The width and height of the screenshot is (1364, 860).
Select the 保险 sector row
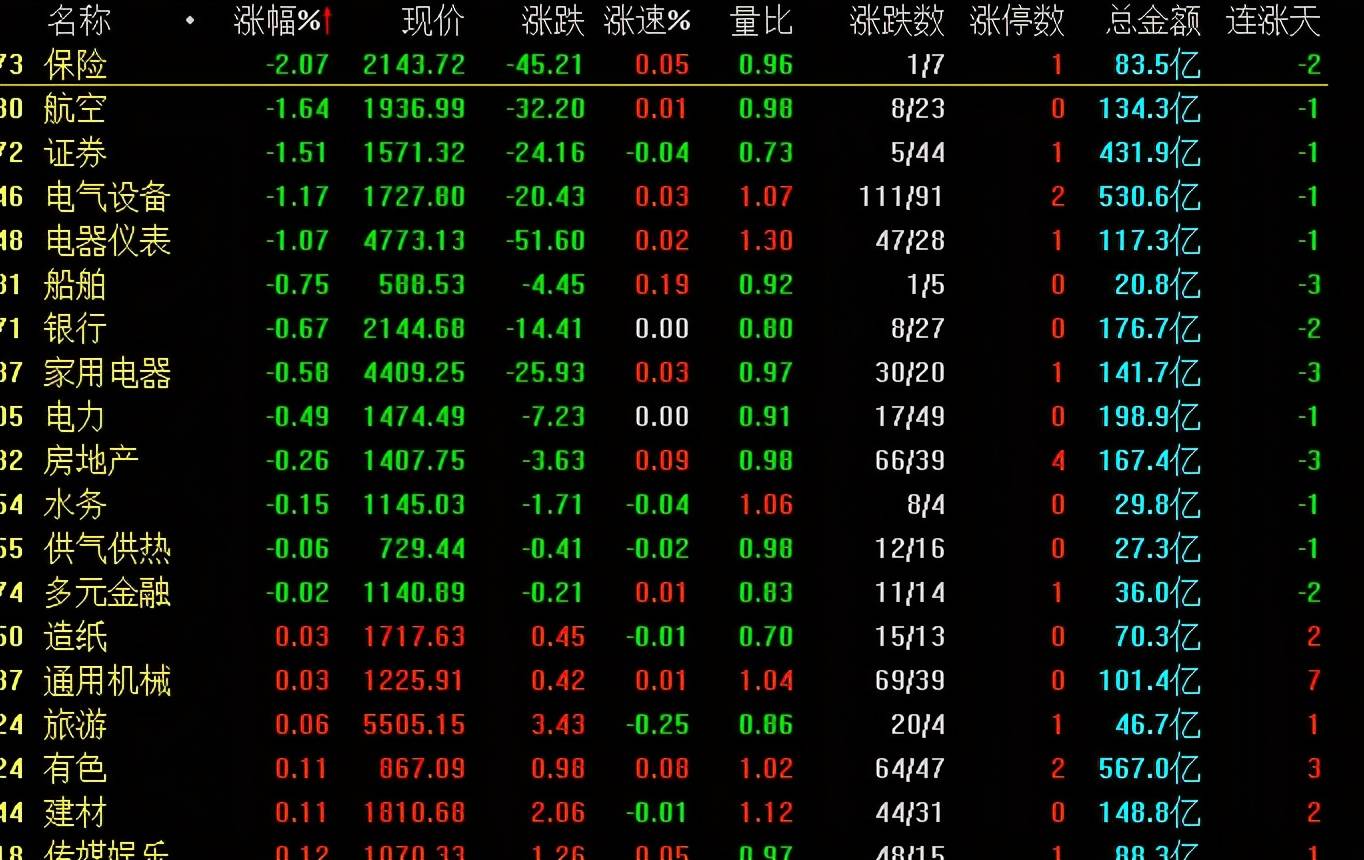[664, 65]
